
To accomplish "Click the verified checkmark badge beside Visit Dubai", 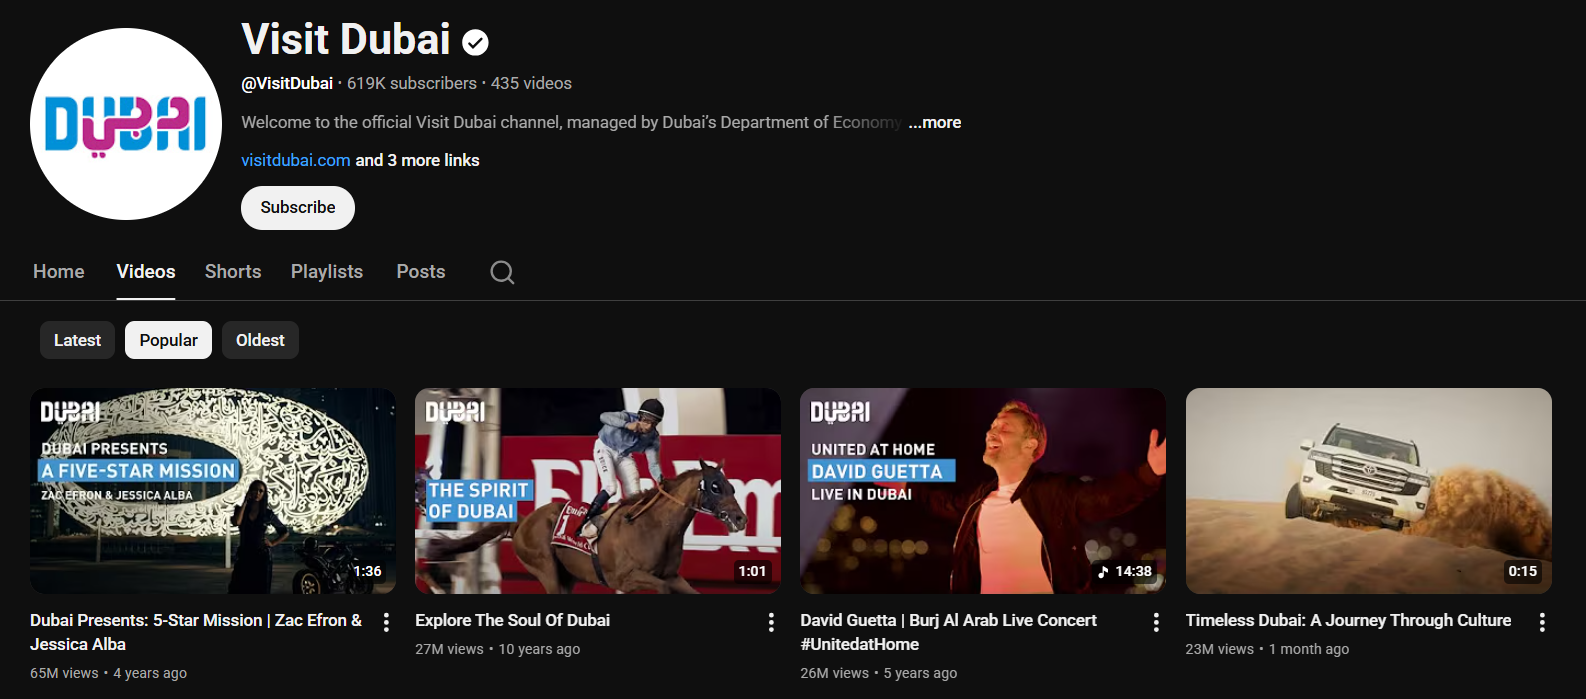I will [475, 42].
